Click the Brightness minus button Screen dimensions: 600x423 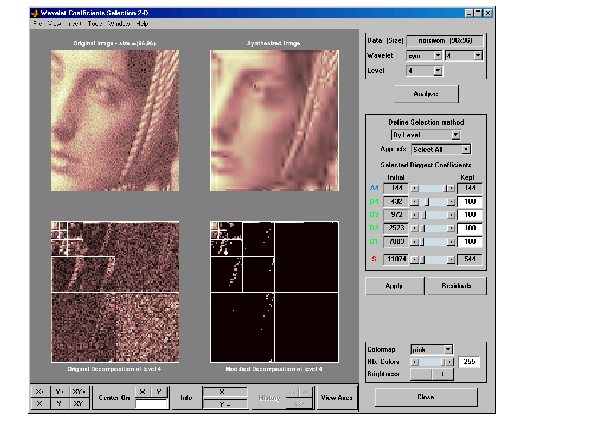[x=421, y=374]
